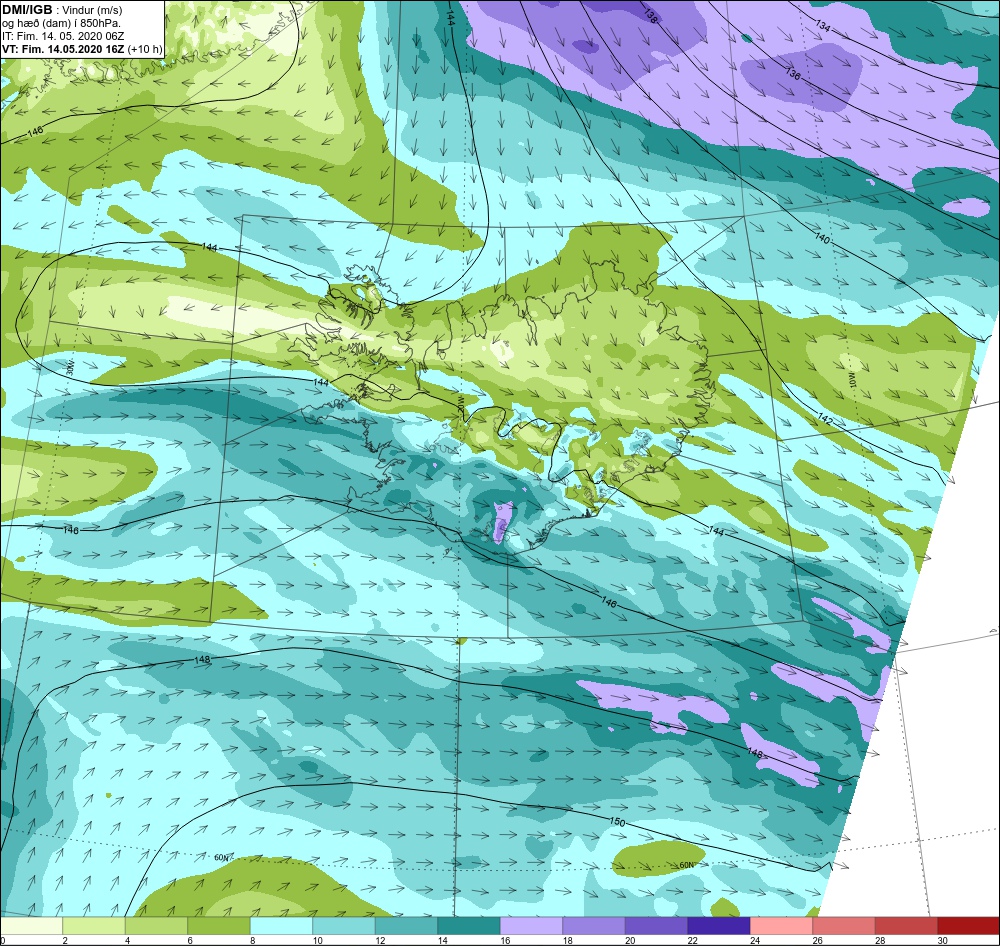The image size is (1000, 946).
Task: Click legend tick value "2"
Action: 64,940
